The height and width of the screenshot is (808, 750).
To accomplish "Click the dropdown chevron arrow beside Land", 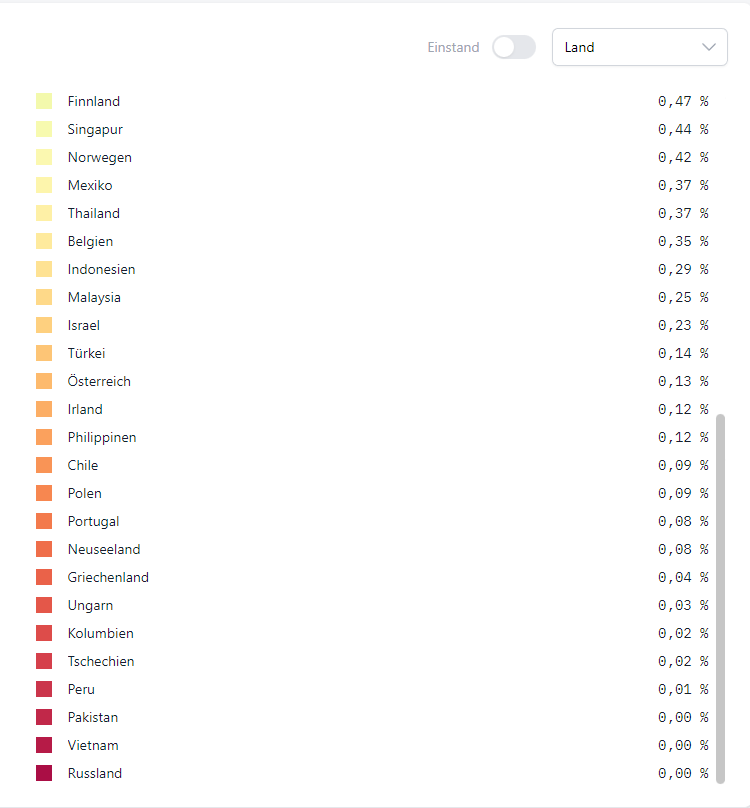I will coord(709,47).
